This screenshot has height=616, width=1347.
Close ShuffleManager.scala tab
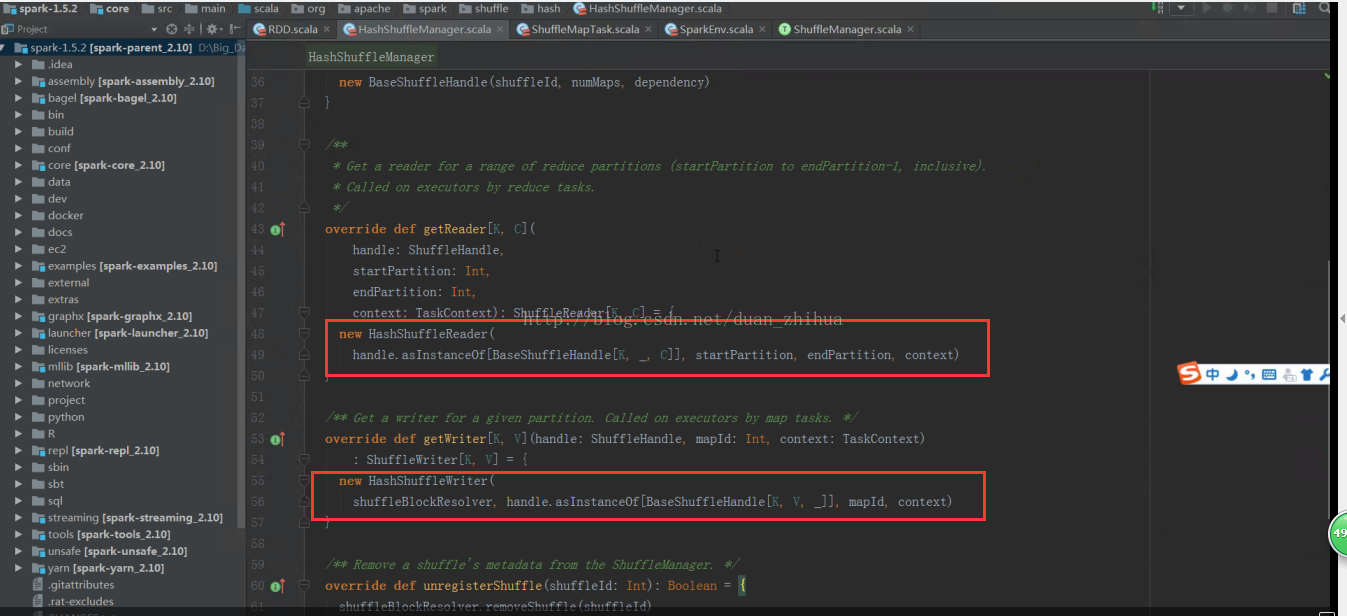coord(911,30)
